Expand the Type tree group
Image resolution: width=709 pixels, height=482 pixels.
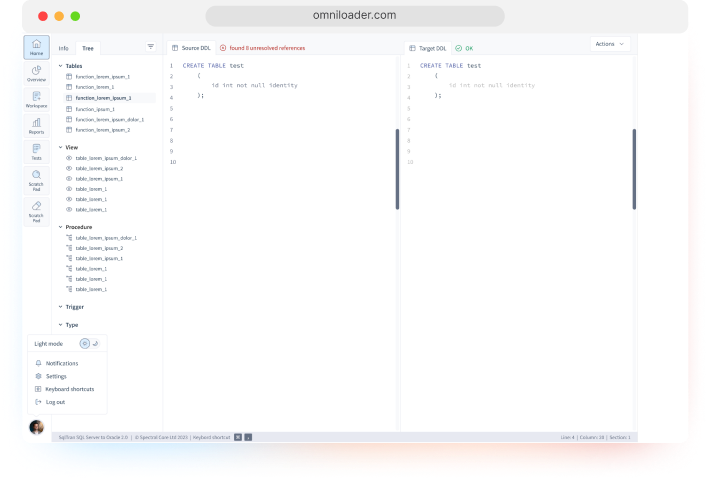(61, 325)
